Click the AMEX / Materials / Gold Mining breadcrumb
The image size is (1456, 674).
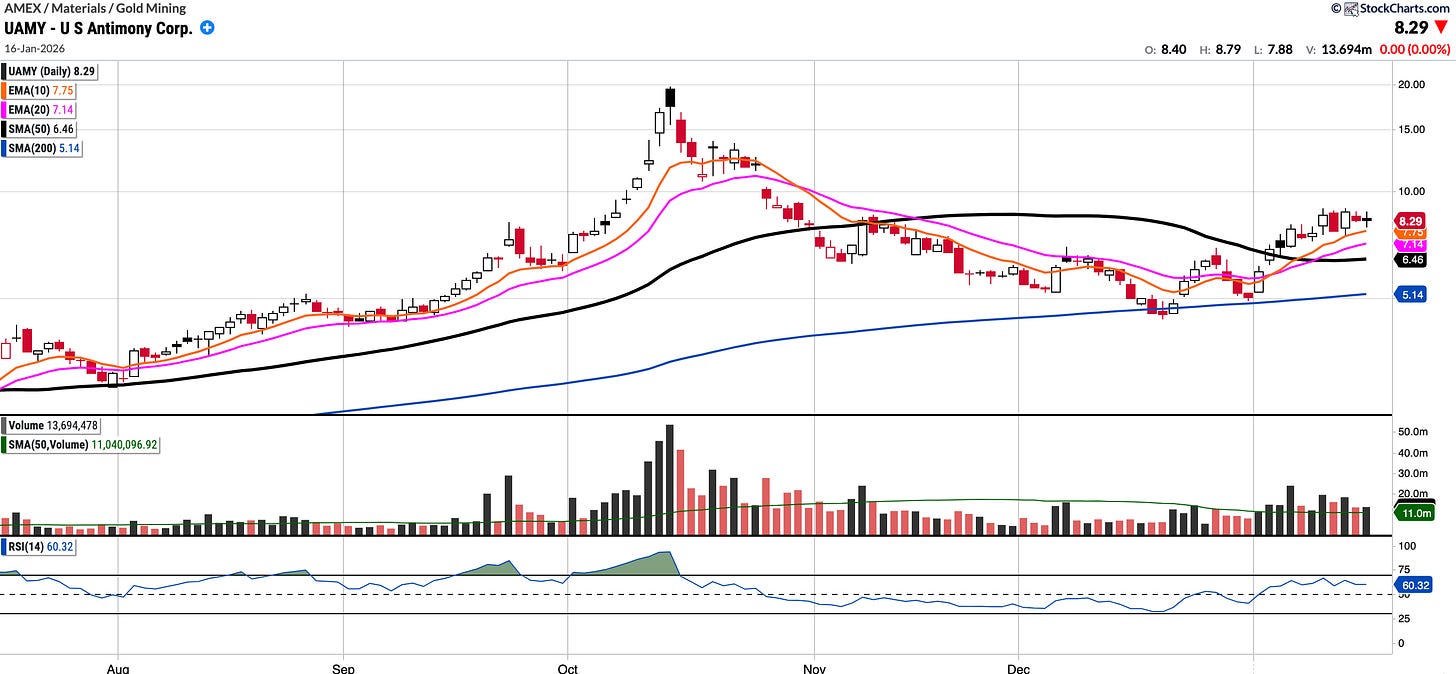pyautogui.click(x=95, y=9)
